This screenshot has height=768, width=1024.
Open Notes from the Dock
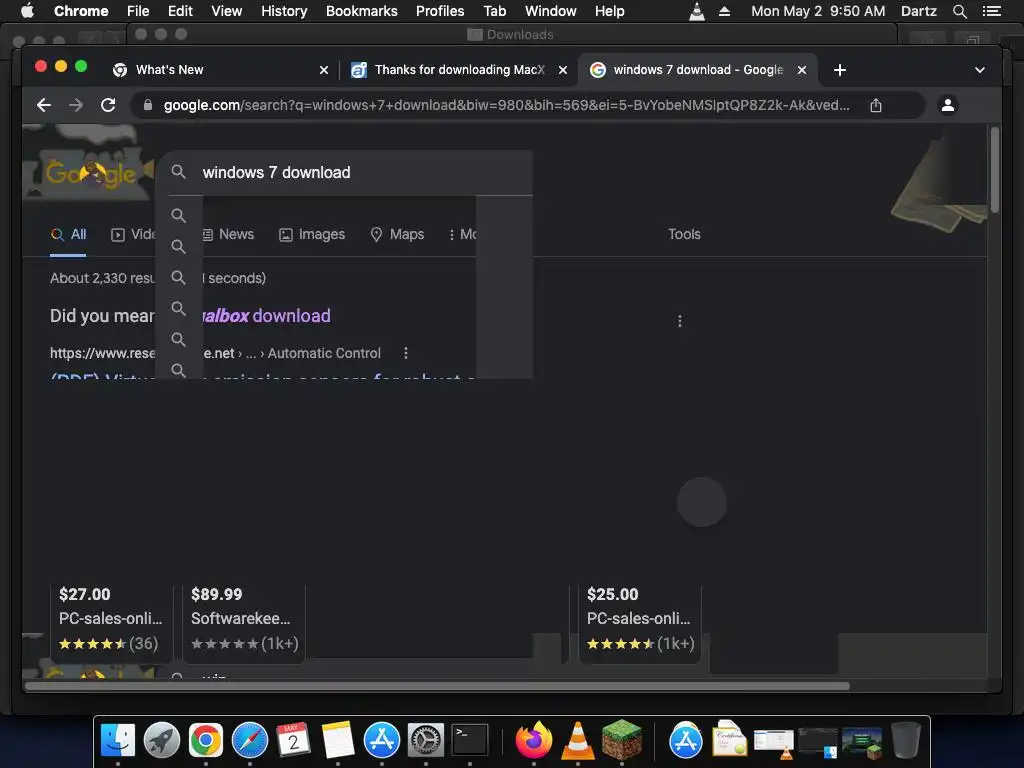pyautogui.click(x=338, y=741)
